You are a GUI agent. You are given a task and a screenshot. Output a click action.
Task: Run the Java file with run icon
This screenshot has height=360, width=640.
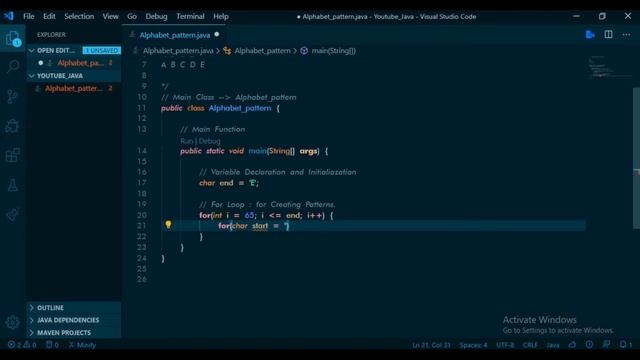590,35
